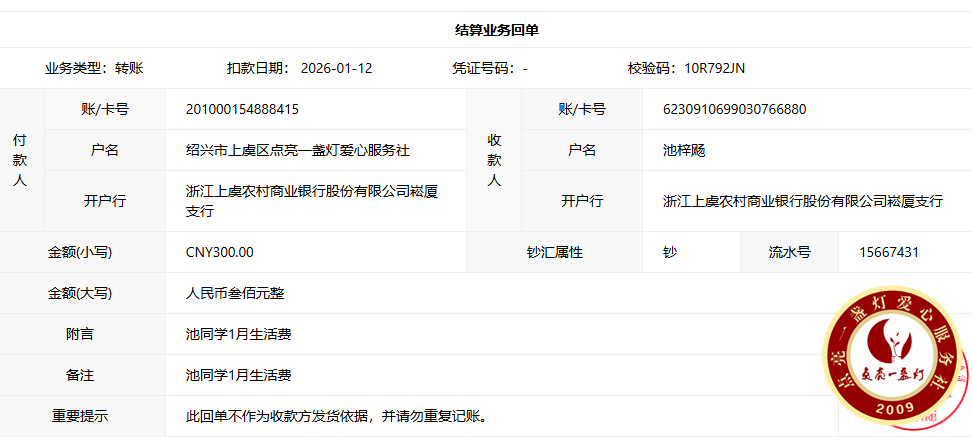Select the payer name 绍兴市上虞区点亮一盏灯爱心服务社
The width and height of the screenshot is (972, 437).
click(x=297, y=150)
